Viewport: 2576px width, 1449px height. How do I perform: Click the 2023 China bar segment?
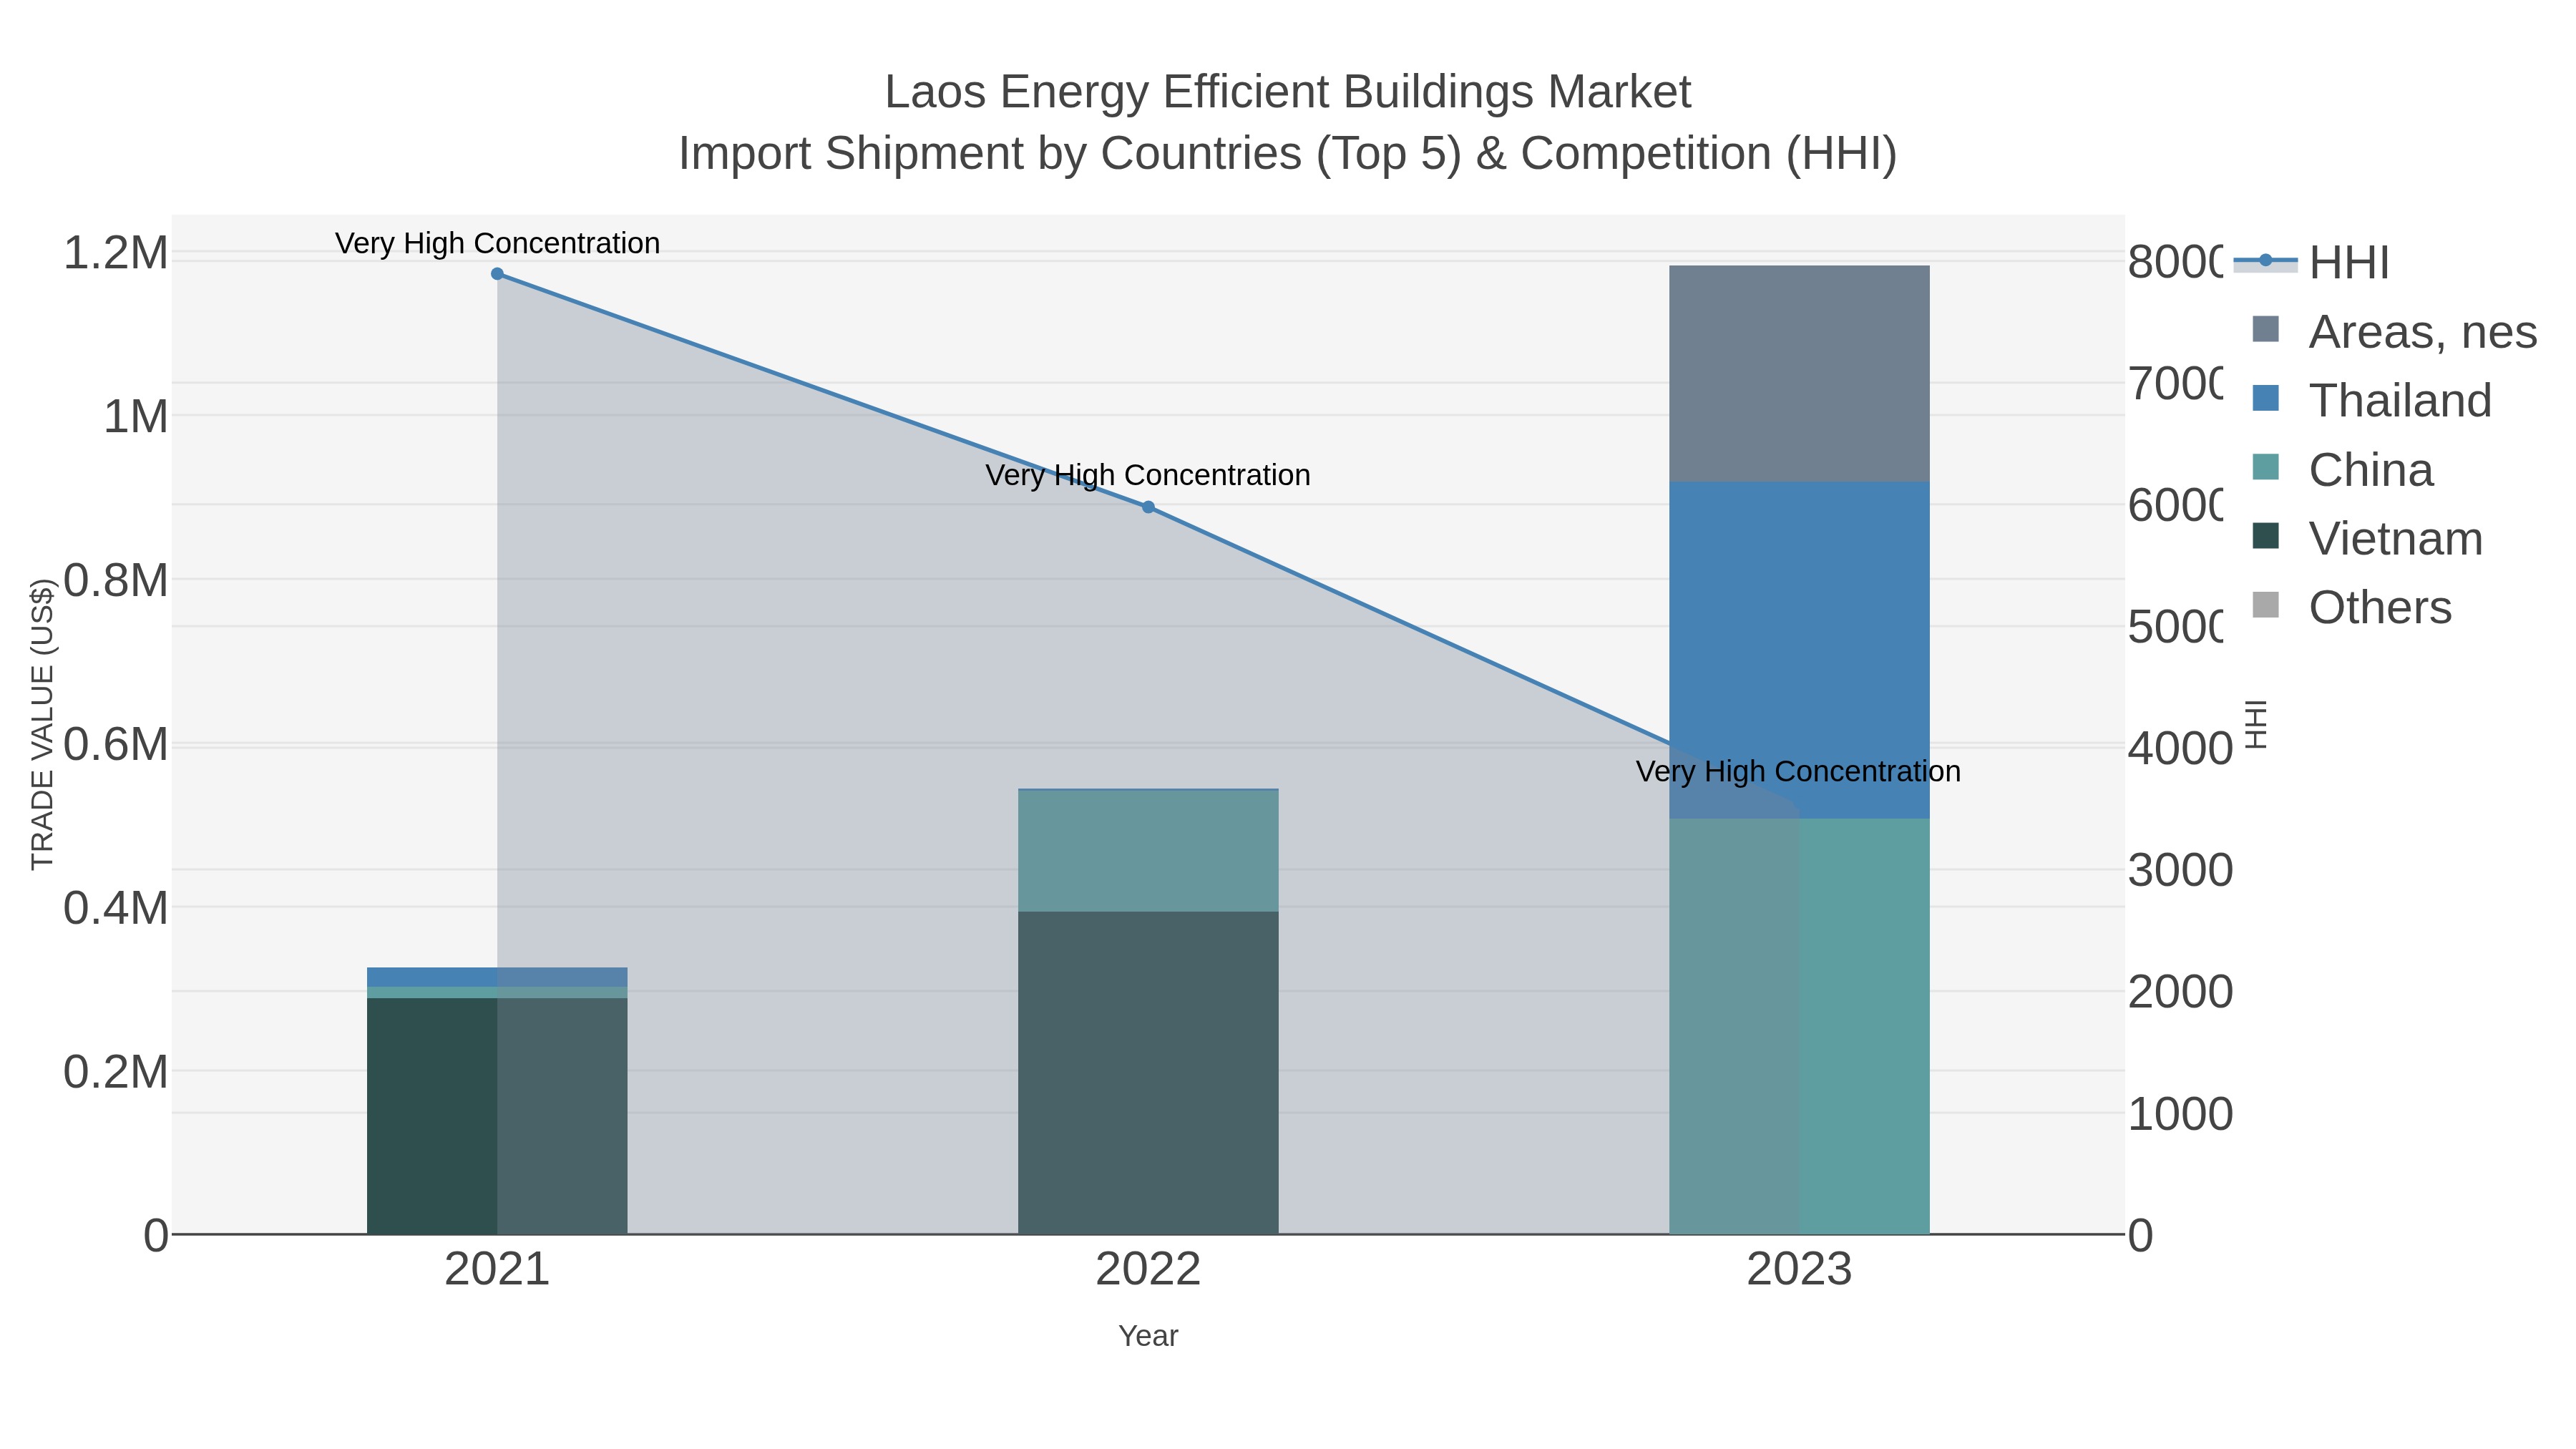coord(1799,1026)
